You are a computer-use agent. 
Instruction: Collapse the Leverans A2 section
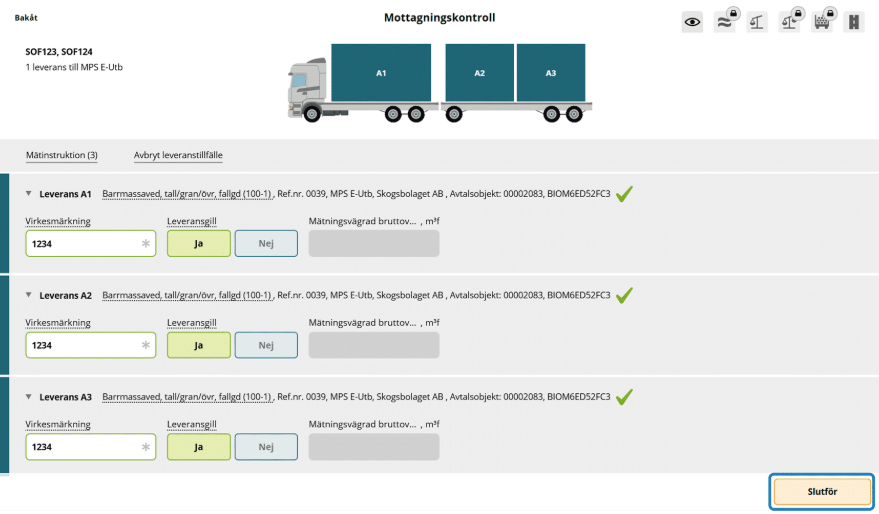pyautogui.click(x=29, y=296)
